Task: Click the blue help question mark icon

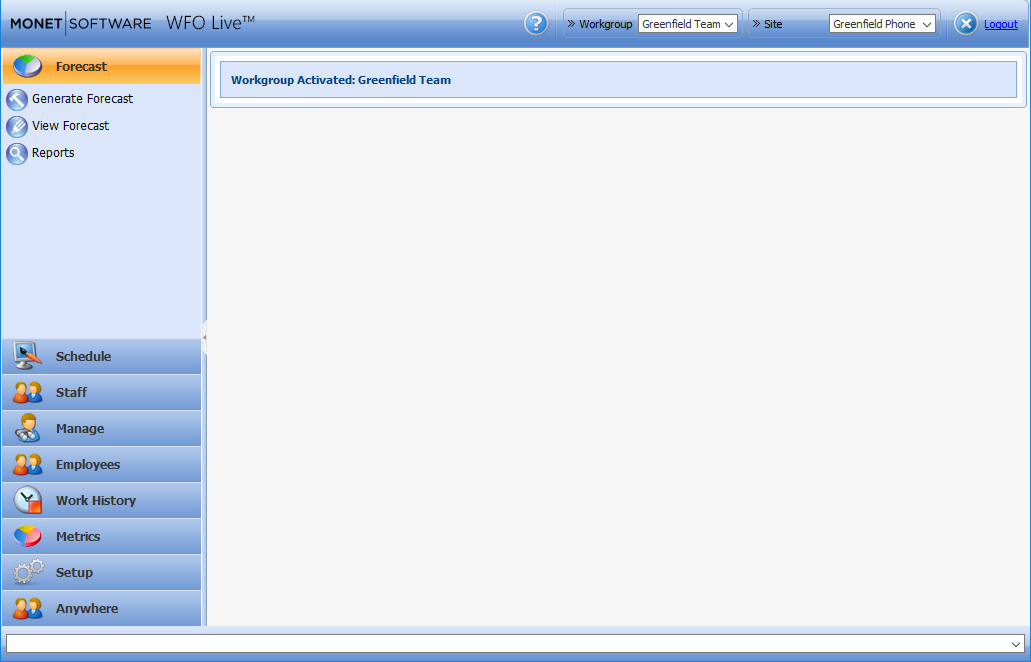Action: point(536,24)
